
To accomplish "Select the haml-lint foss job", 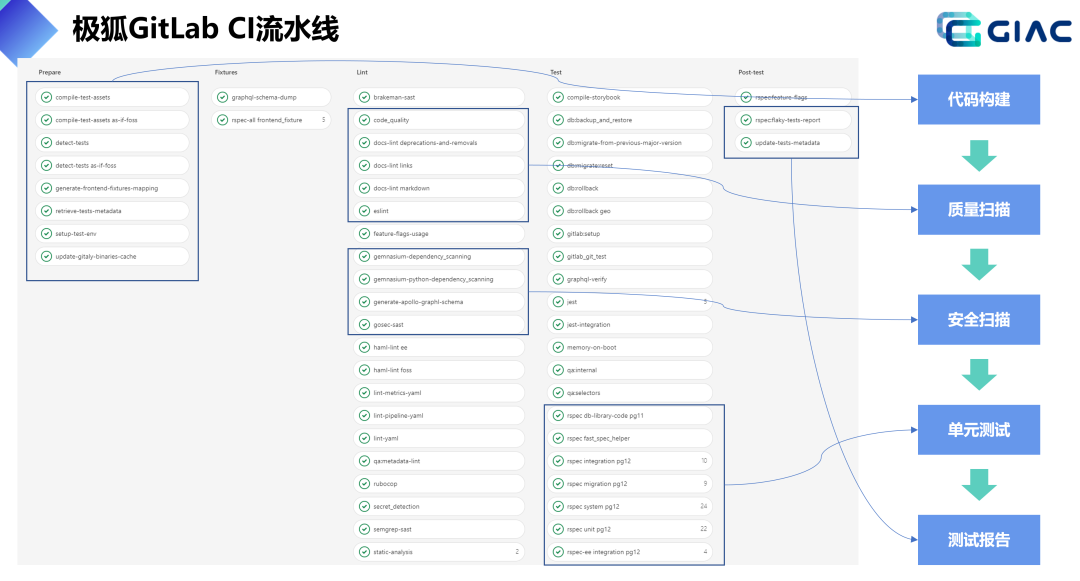I will click(439, 370).
